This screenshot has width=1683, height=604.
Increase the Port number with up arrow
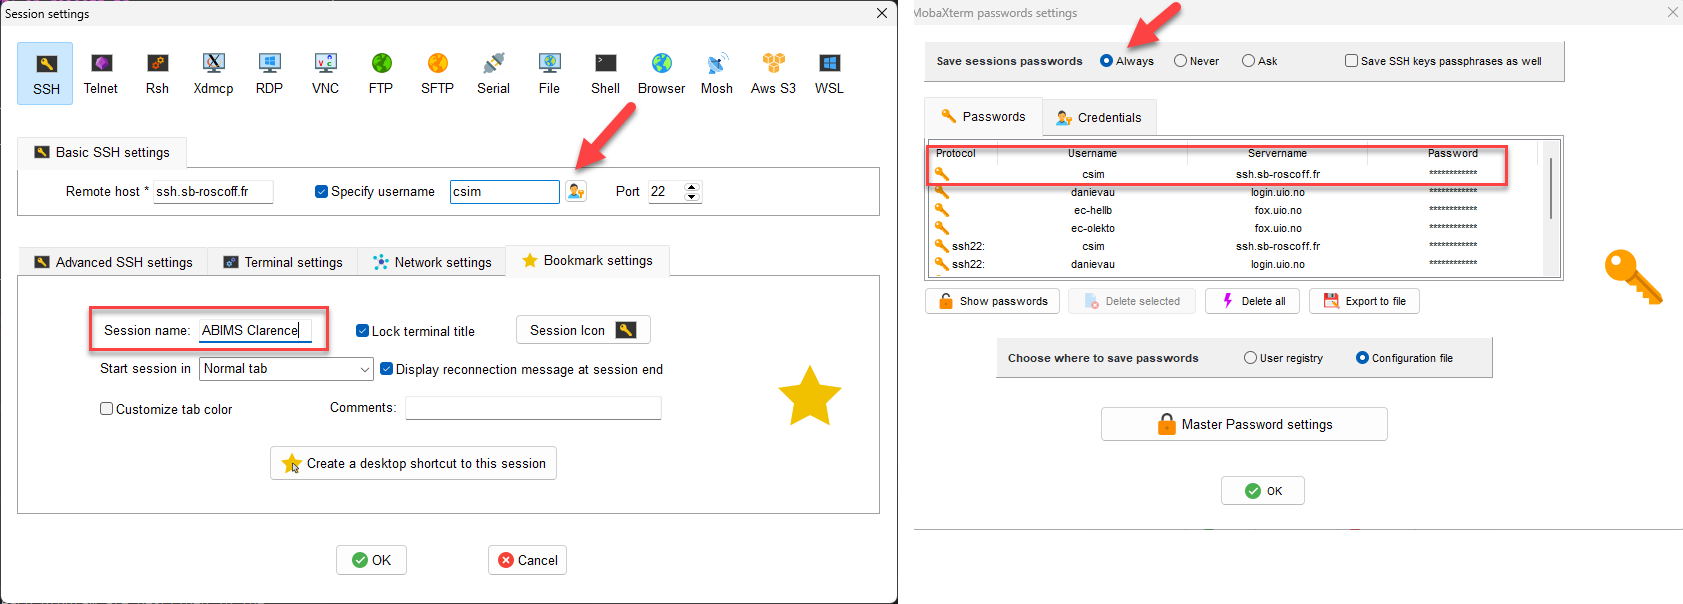691,186
